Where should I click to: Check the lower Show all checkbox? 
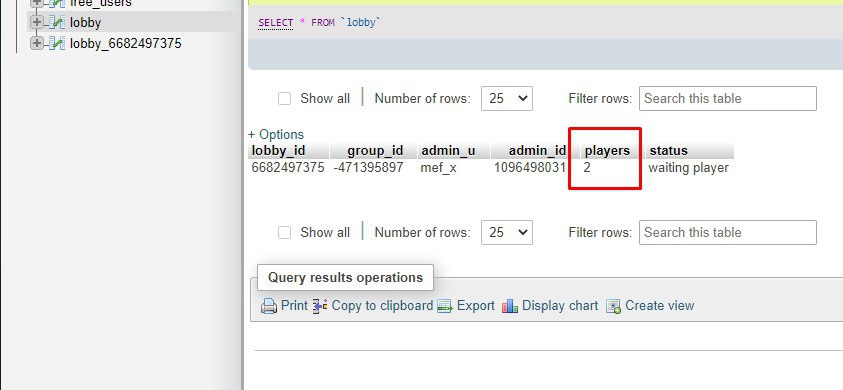[x=284, y=232]
